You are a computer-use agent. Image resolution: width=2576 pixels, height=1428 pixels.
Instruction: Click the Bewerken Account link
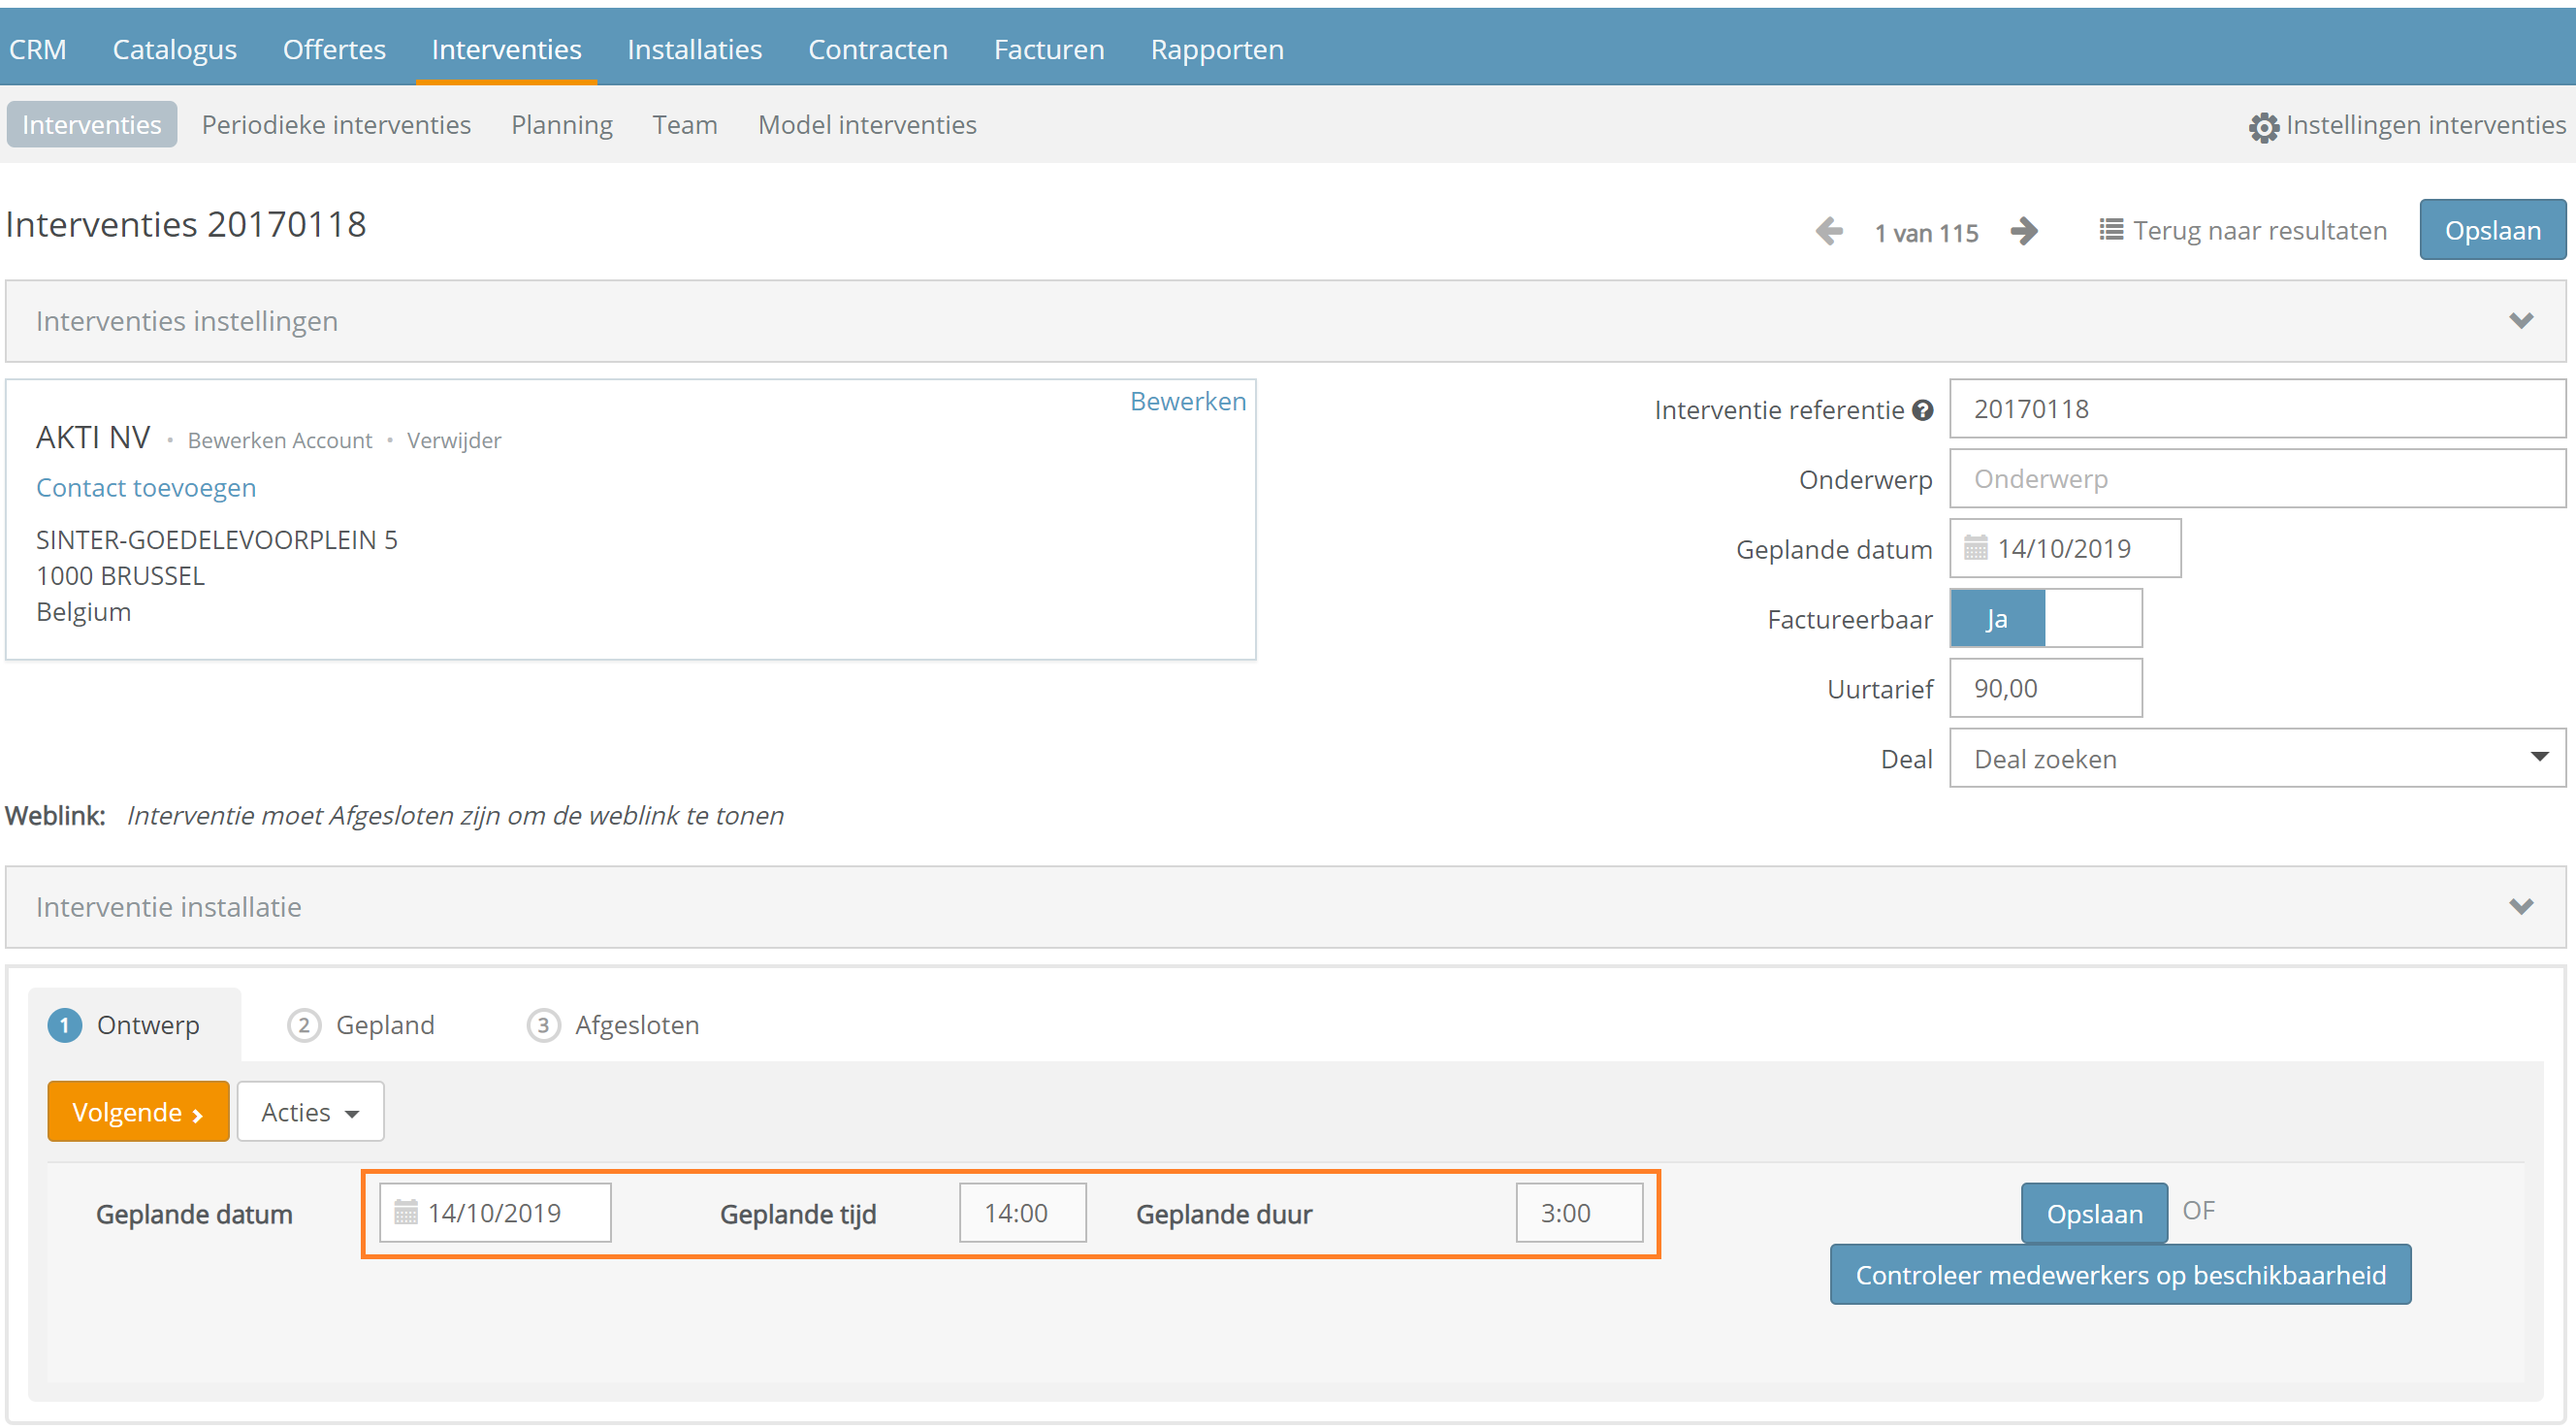[x=280, y=440]
